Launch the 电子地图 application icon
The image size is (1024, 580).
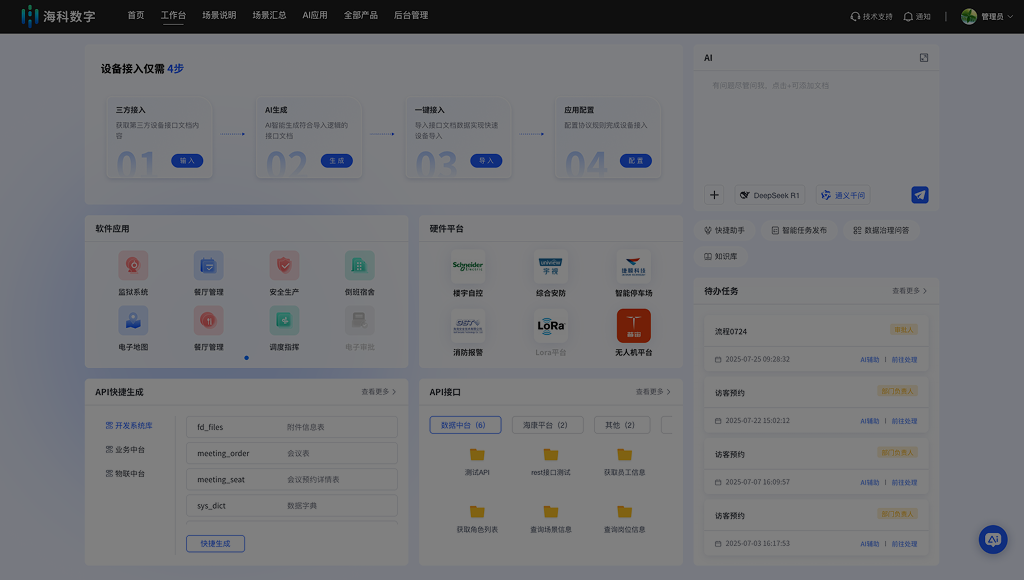coord(133,321)
